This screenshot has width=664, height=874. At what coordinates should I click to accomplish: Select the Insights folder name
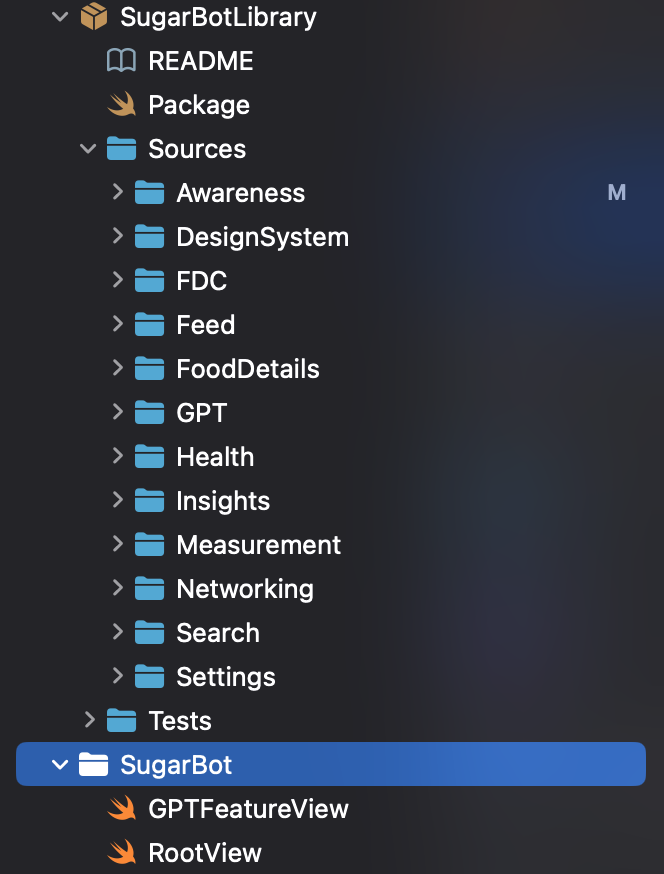click(x=223, y=501)
